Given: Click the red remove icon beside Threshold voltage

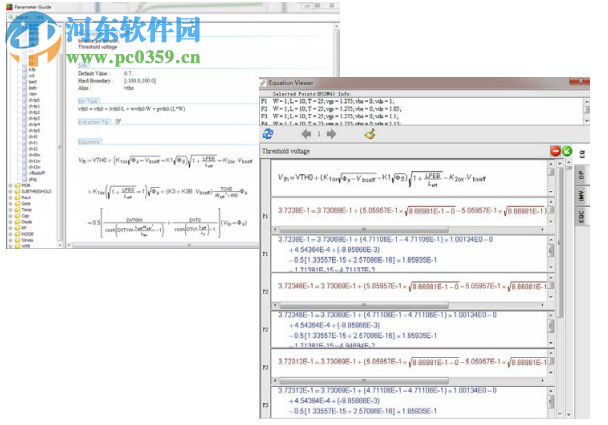Looking at the screenshot, I should pos(555,151).
